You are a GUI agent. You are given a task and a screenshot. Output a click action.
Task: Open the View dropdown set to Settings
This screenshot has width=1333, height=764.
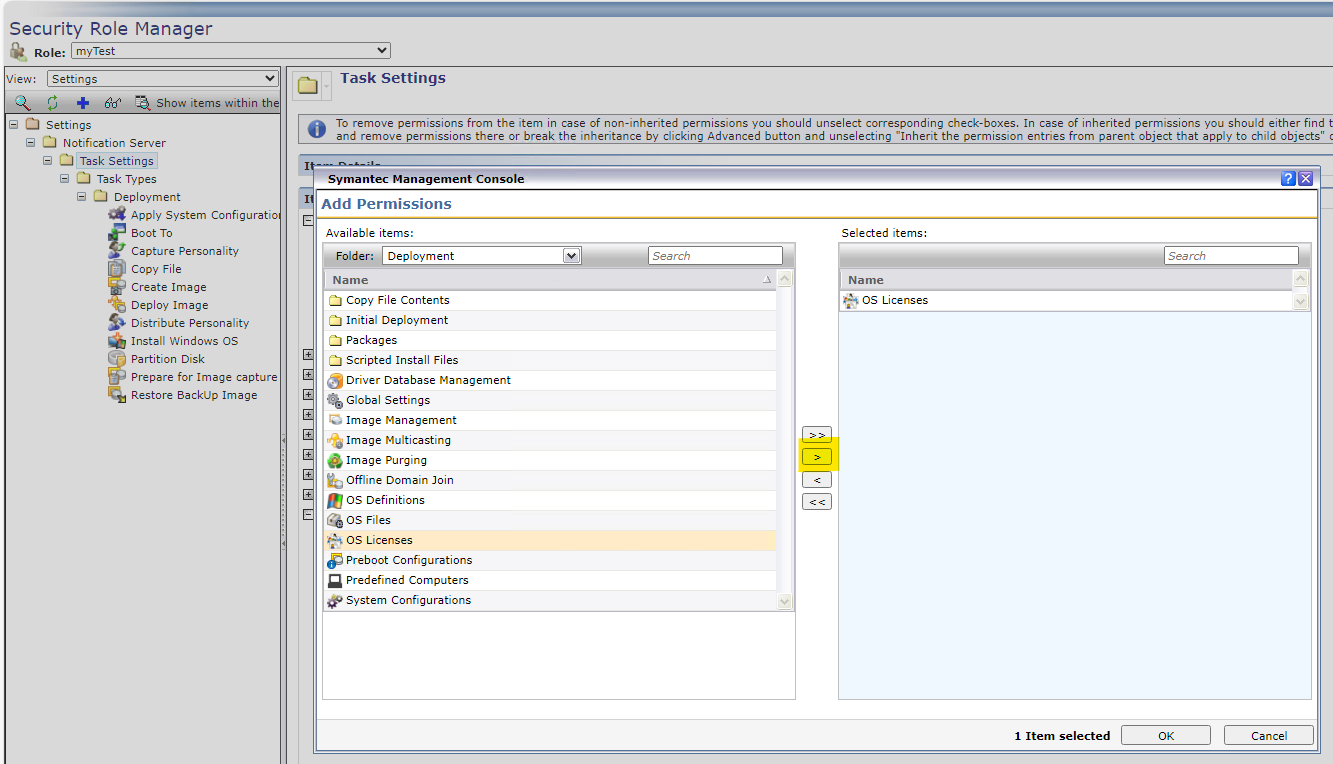point(162,79)
